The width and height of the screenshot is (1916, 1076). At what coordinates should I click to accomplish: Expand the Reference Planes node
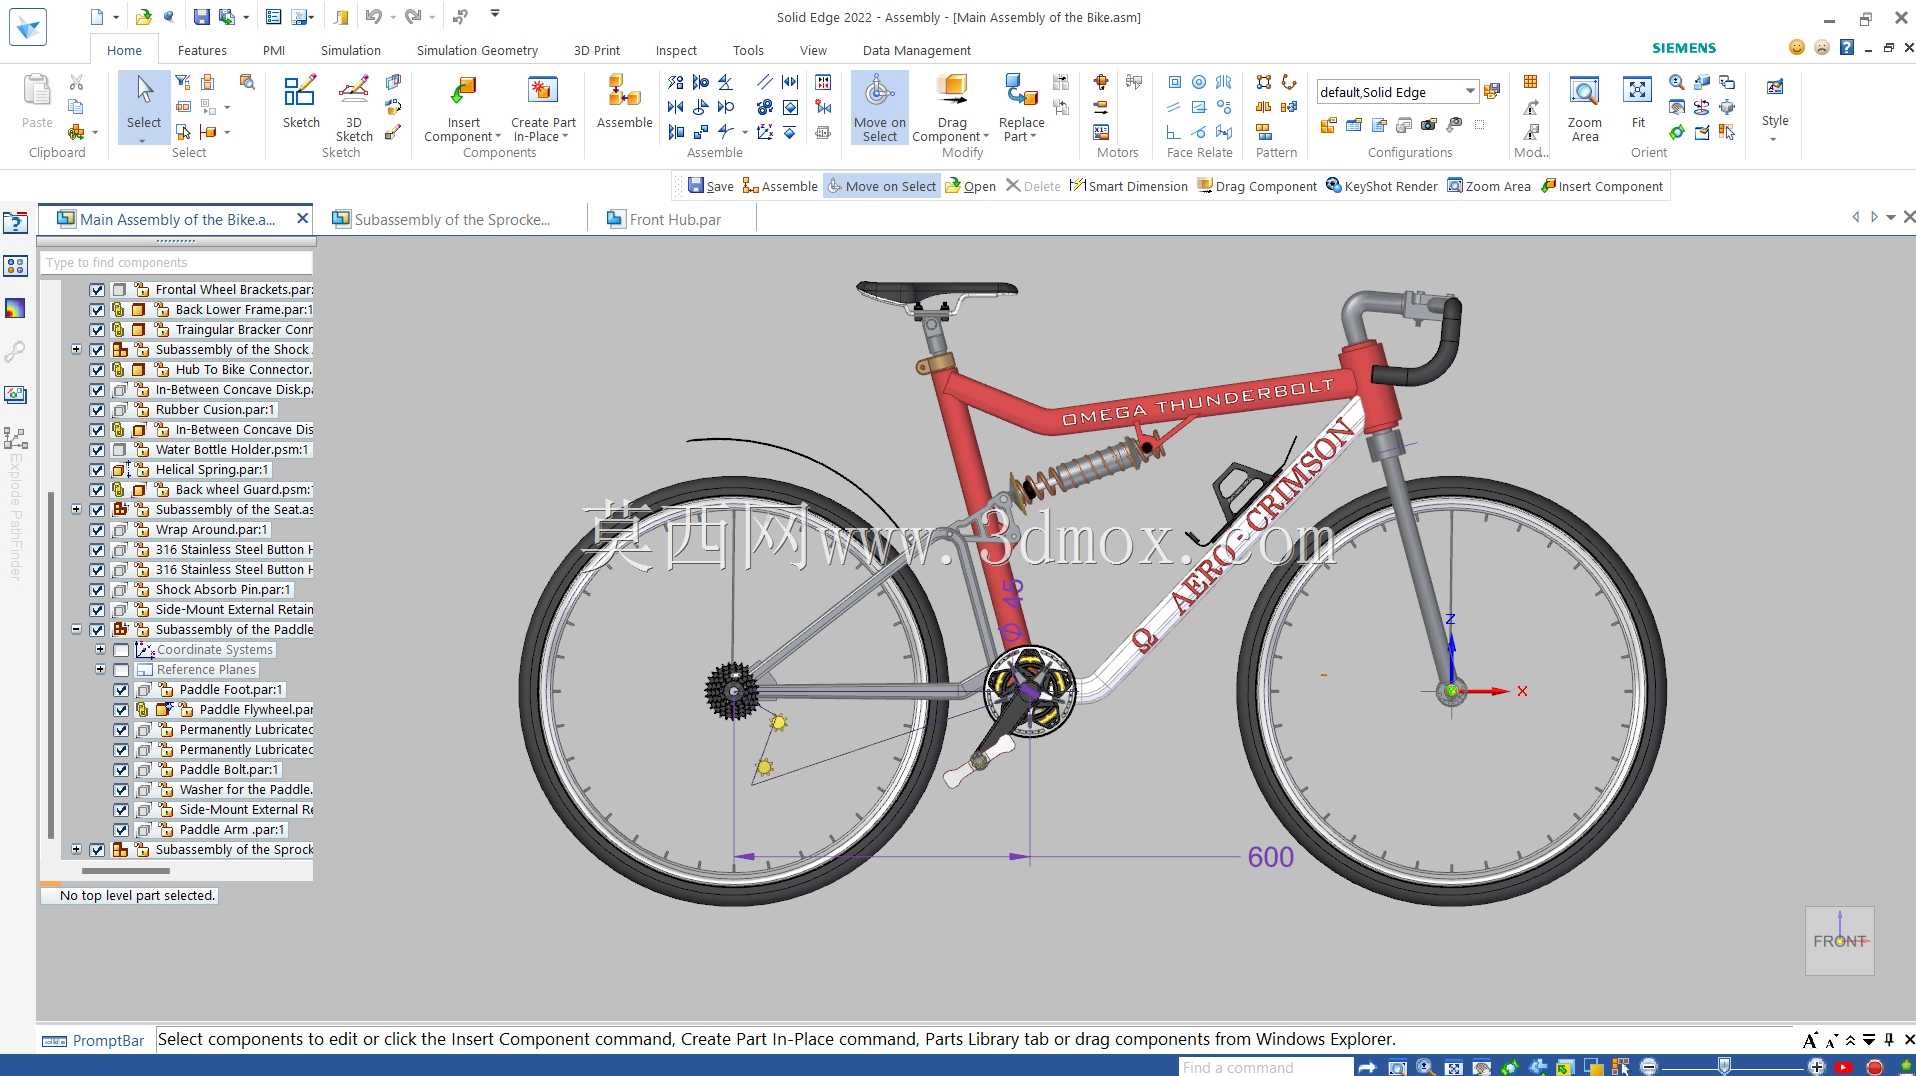coord(100,669)
